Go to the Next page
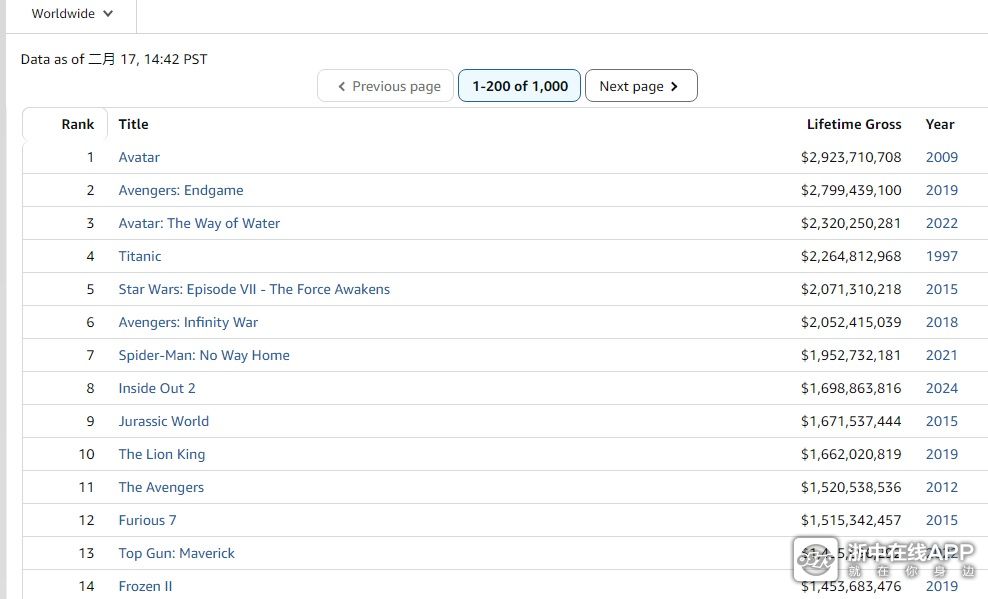This screenshot has height=599, width=988. [640, 86]
